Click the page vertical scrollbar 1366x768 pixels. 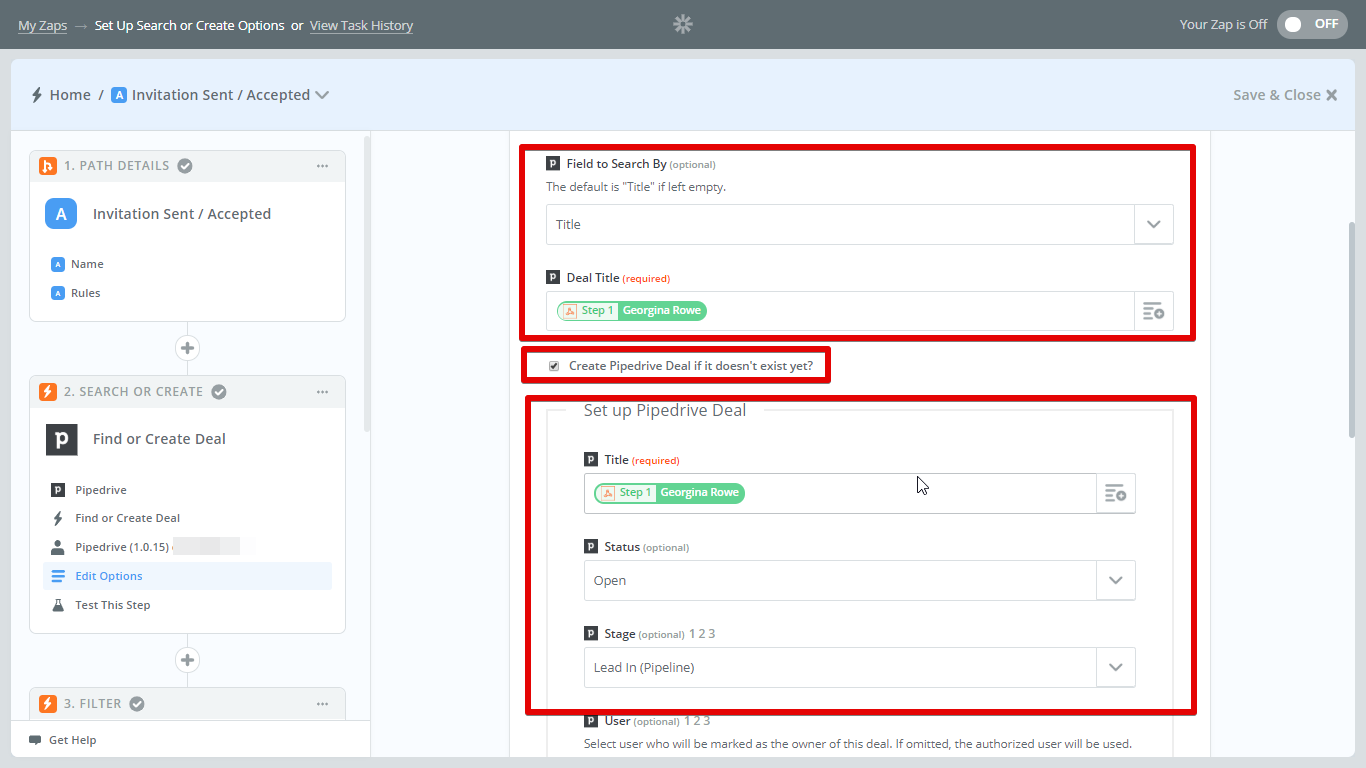click(1352, 330)
